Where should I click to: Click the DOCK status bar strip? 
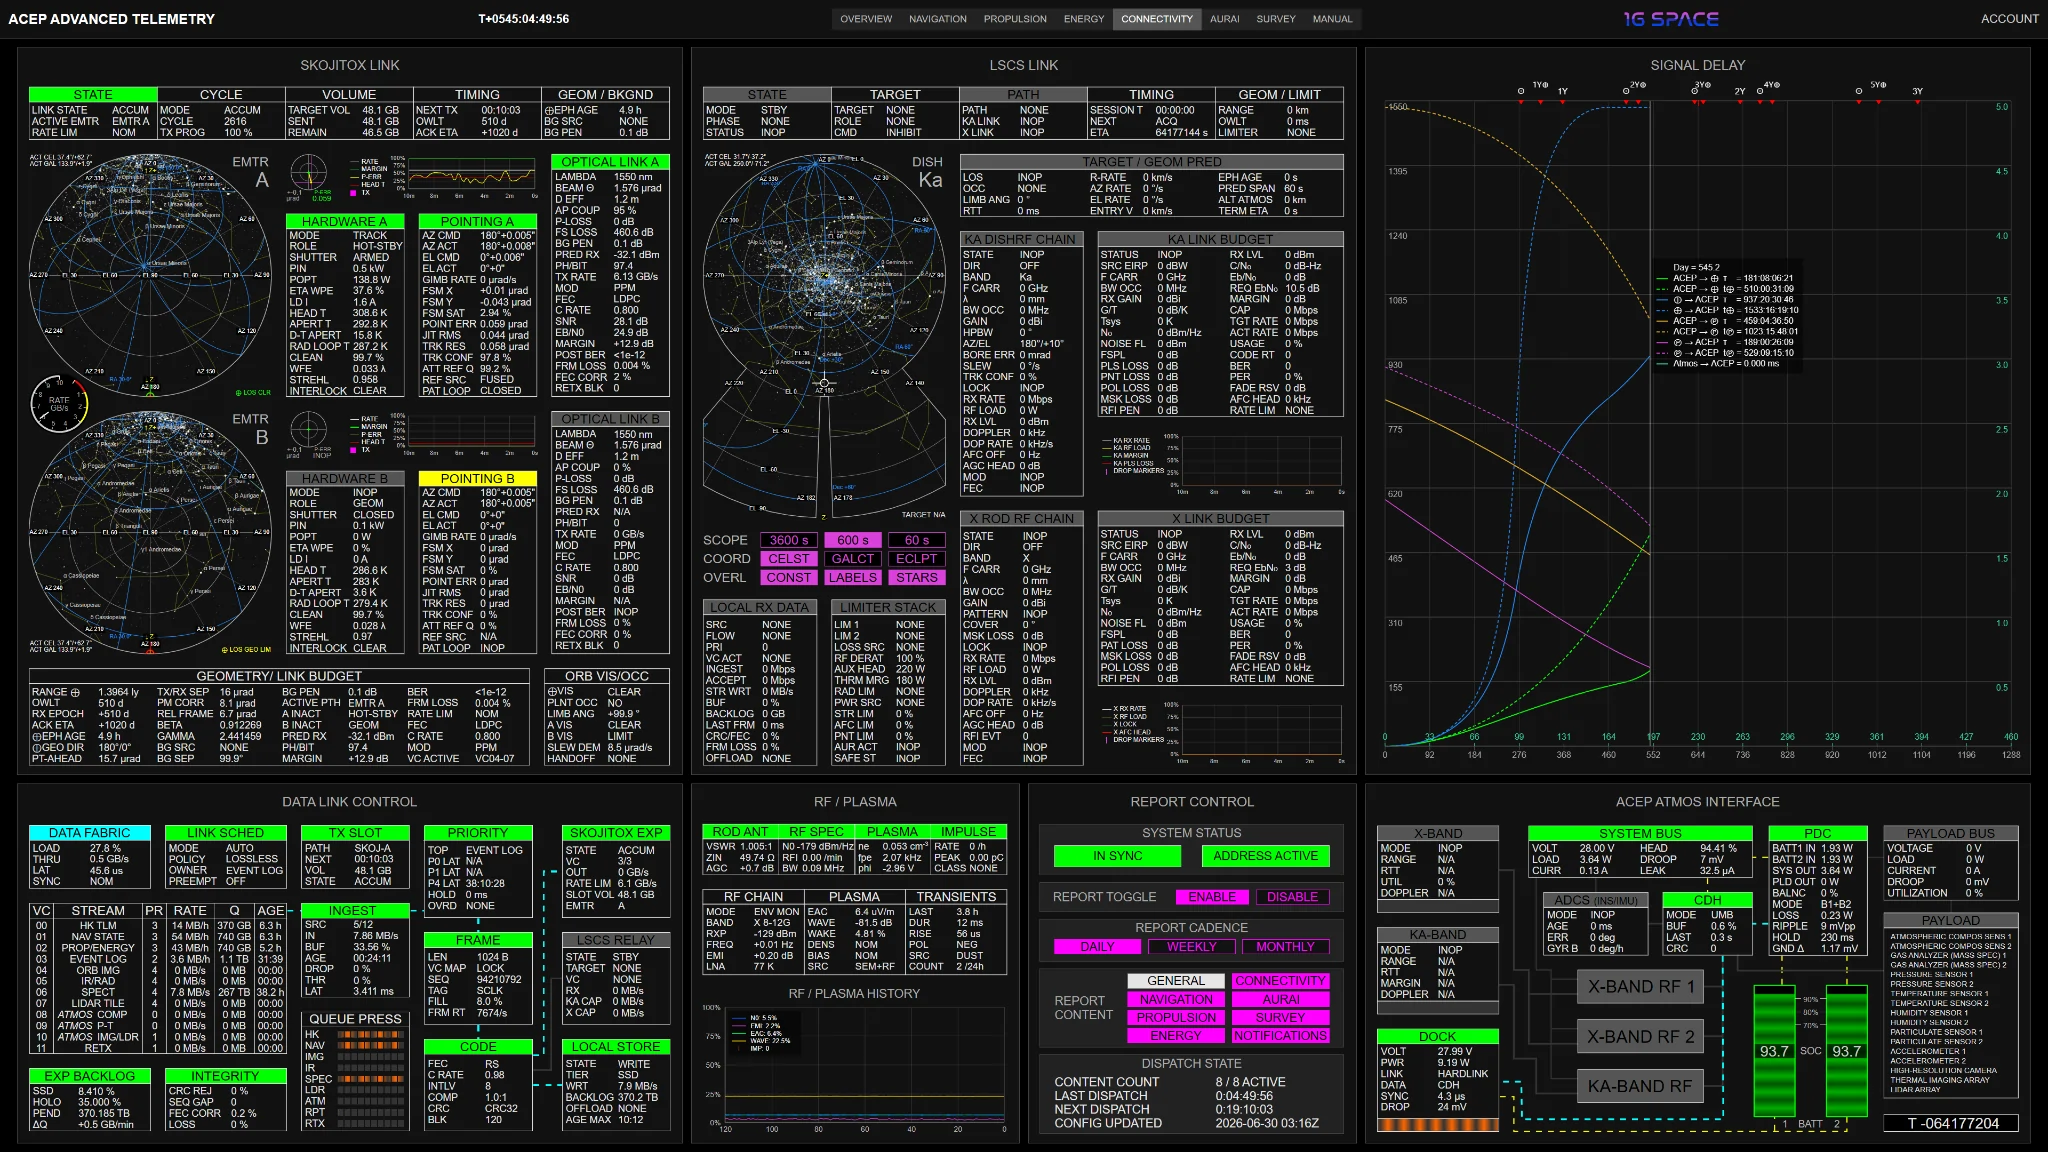(1437, 1125)
